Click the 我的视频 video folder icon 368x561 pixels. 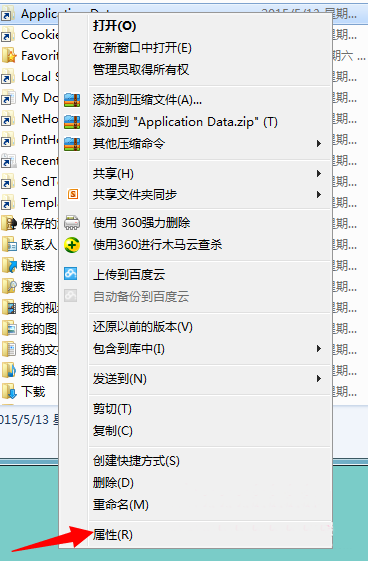(x=9, y=308)
